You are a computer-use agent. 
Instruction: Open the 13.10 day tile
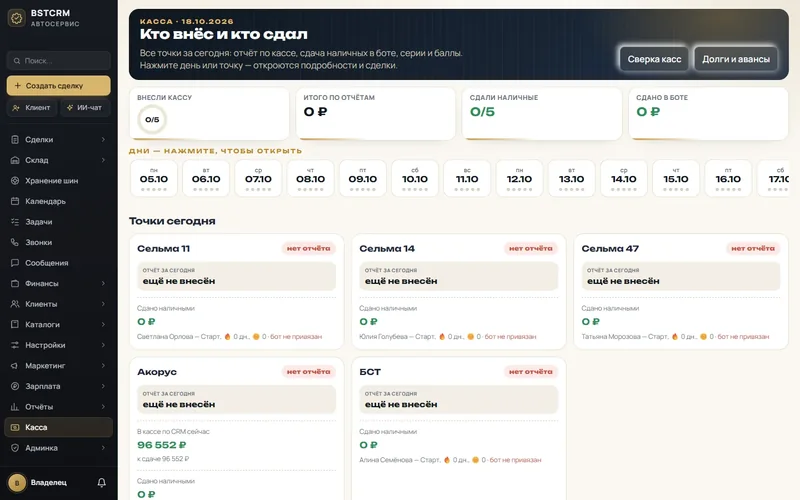[x=571, y=179]
